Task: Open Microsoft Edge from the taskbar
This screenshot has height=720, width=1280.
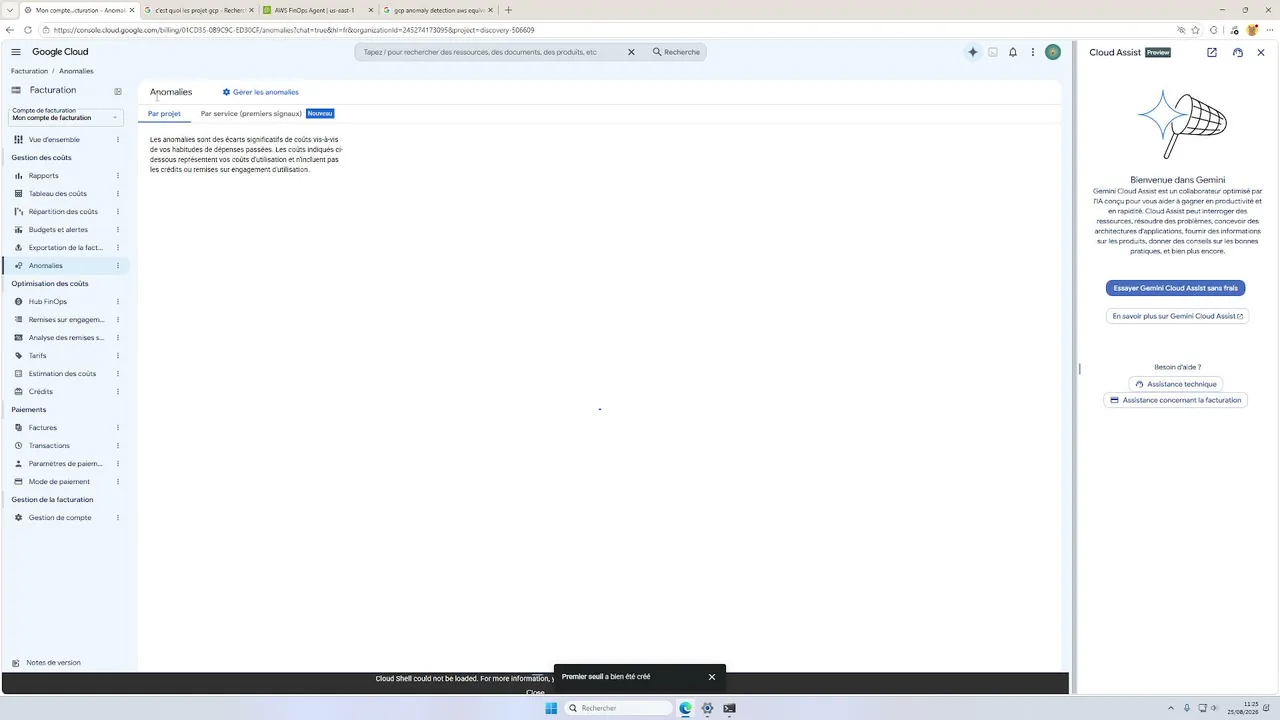Action: point(685,708)
